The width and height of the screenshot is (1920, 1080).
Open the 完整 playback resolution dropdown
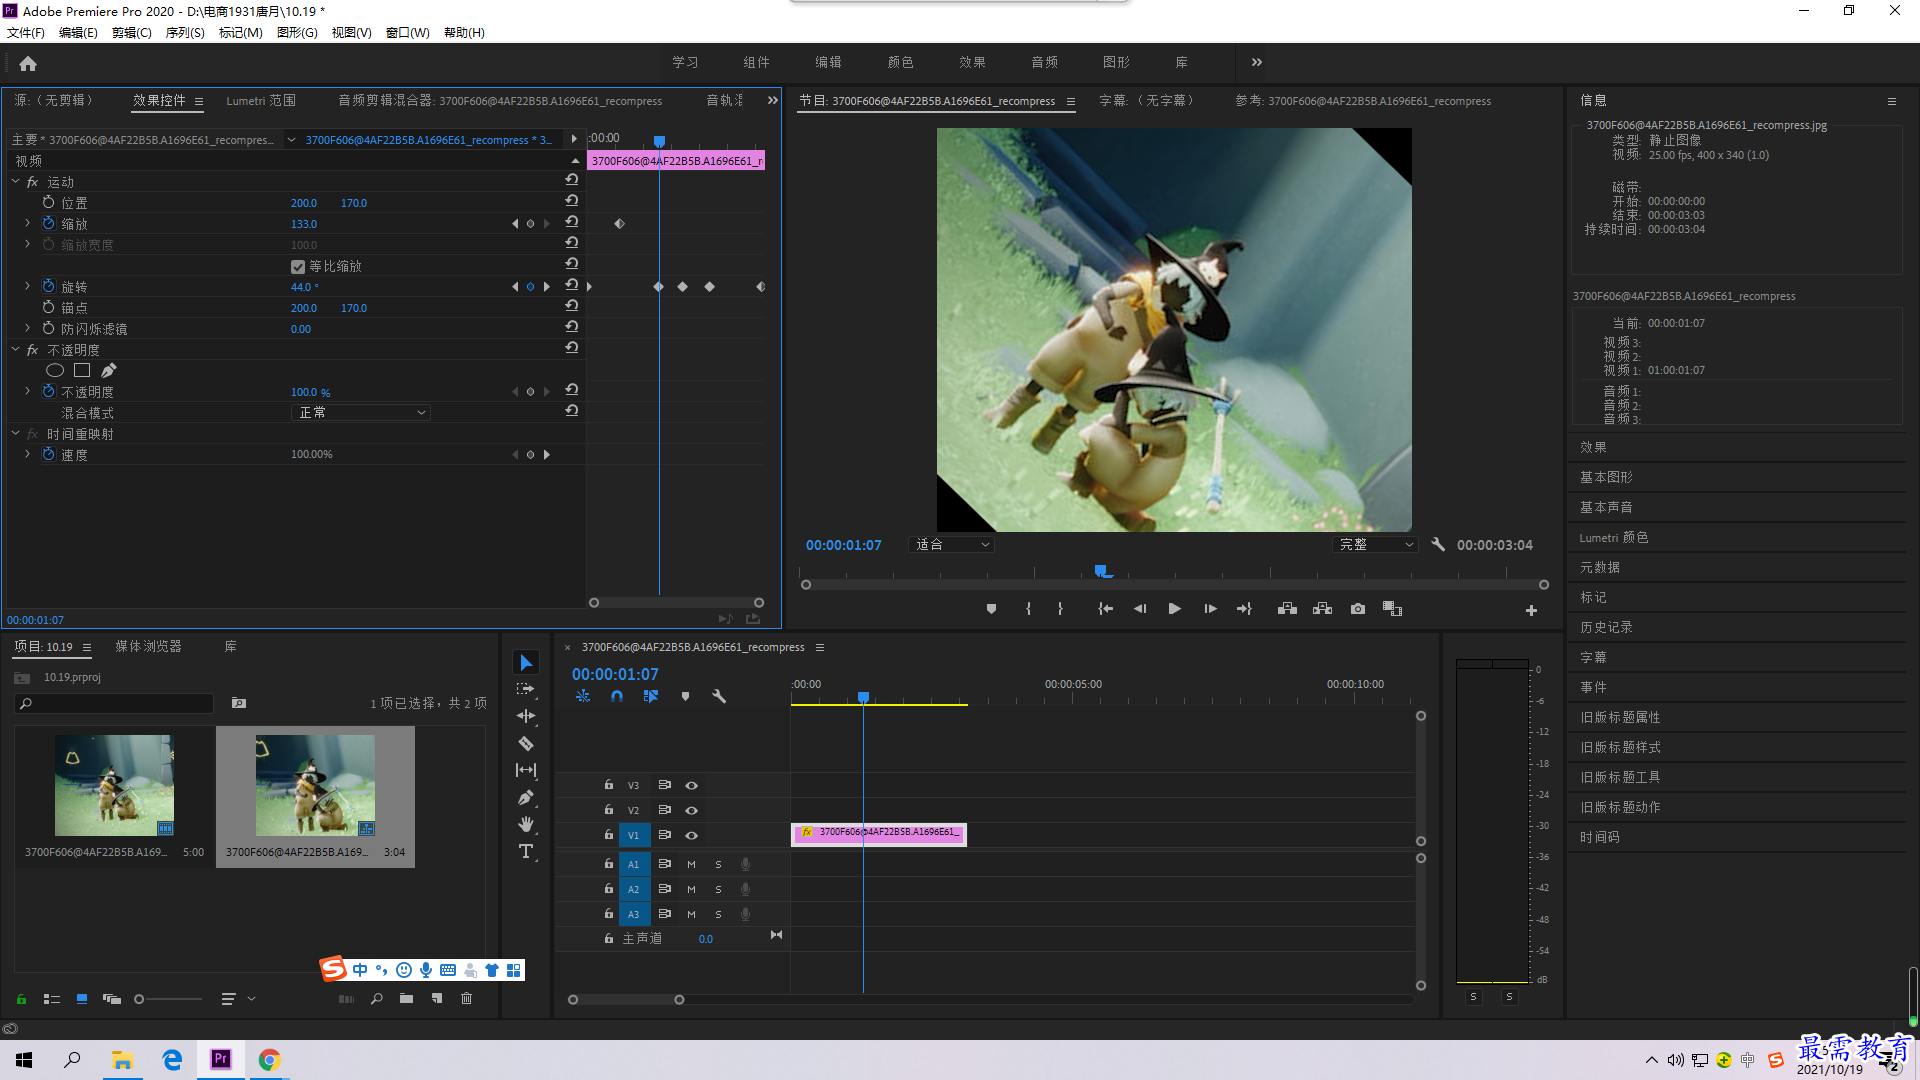(x=1375, y=545)
